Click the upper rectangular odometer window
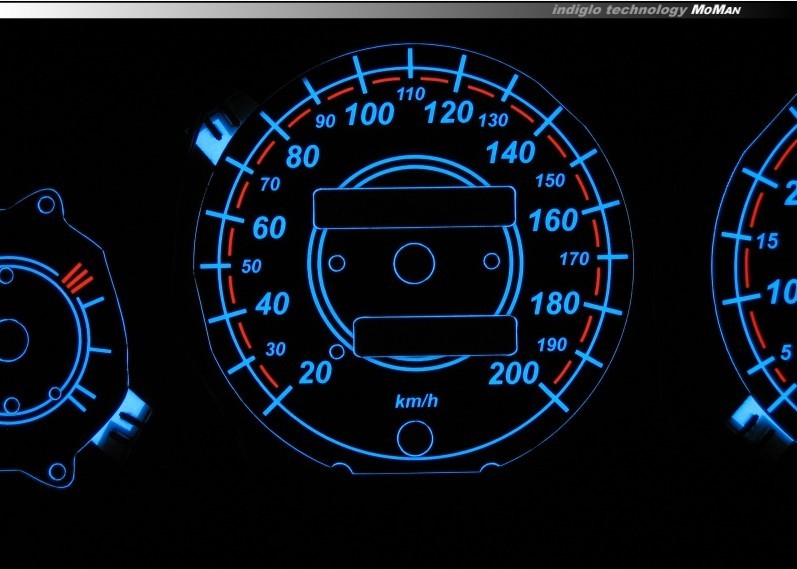797x569 pixels. click(x=414, y=207)
